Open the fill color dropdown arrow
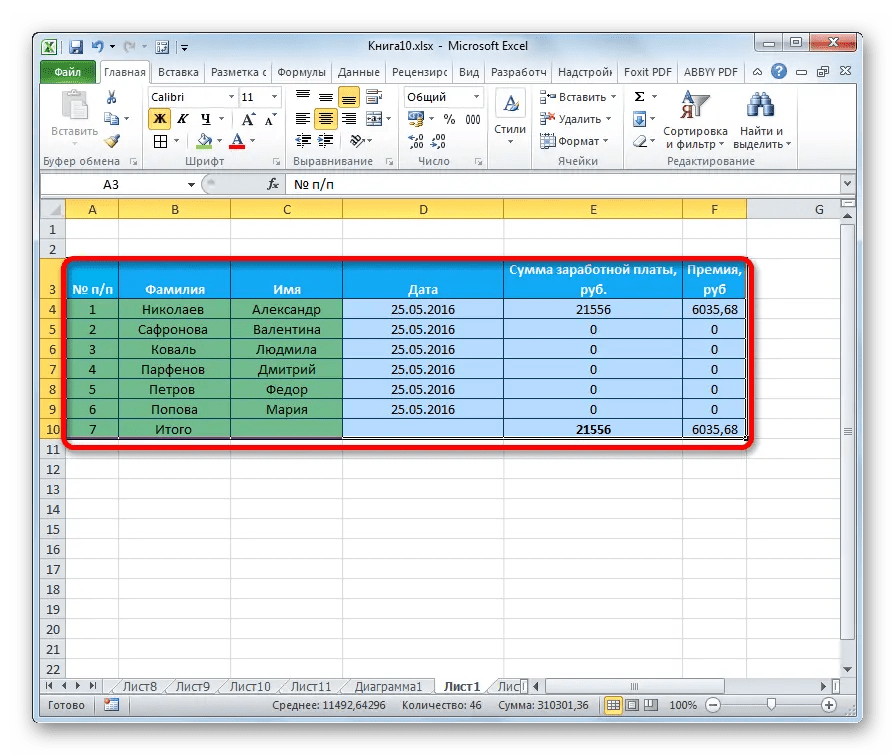Screen dimensions: 896x756 (218, 140)
